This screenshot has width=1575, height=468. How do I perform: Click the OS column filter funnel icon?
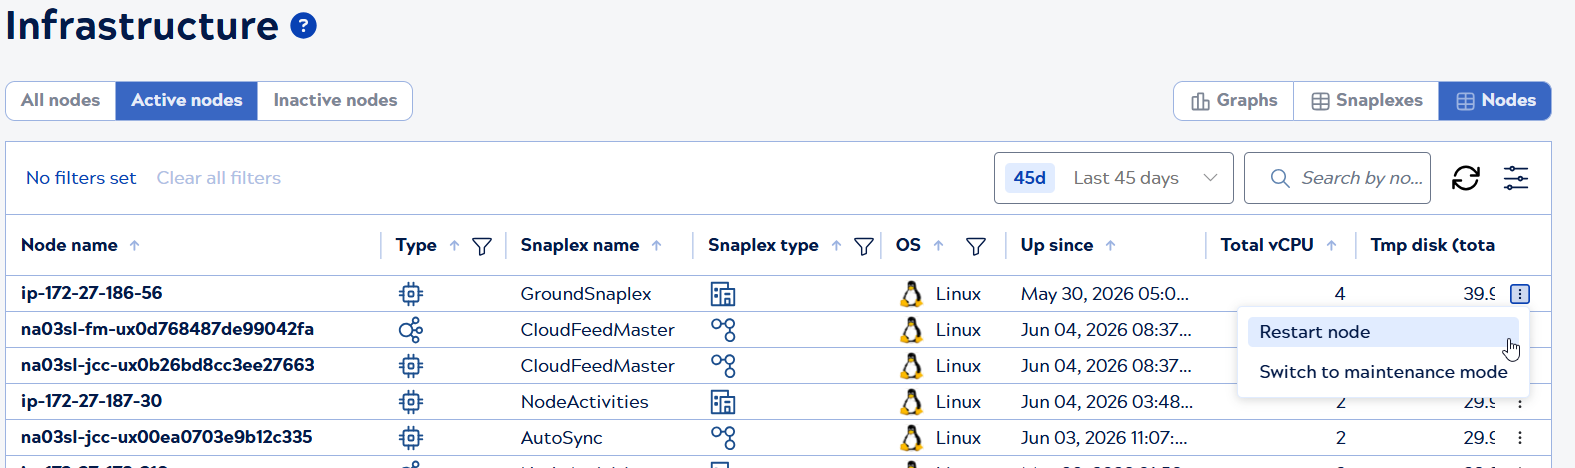[x=976, y=246]
